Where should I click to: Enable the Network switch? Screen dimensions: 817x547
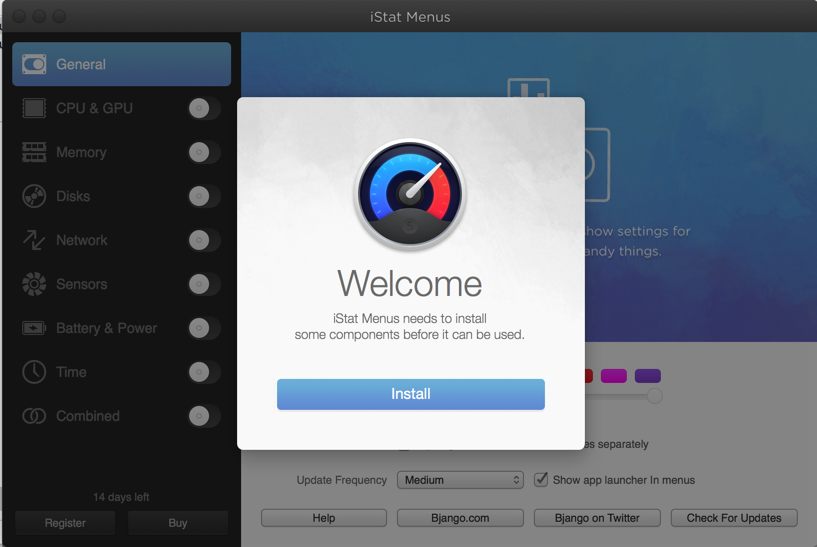pyautogui.click(x=204, y=240)
